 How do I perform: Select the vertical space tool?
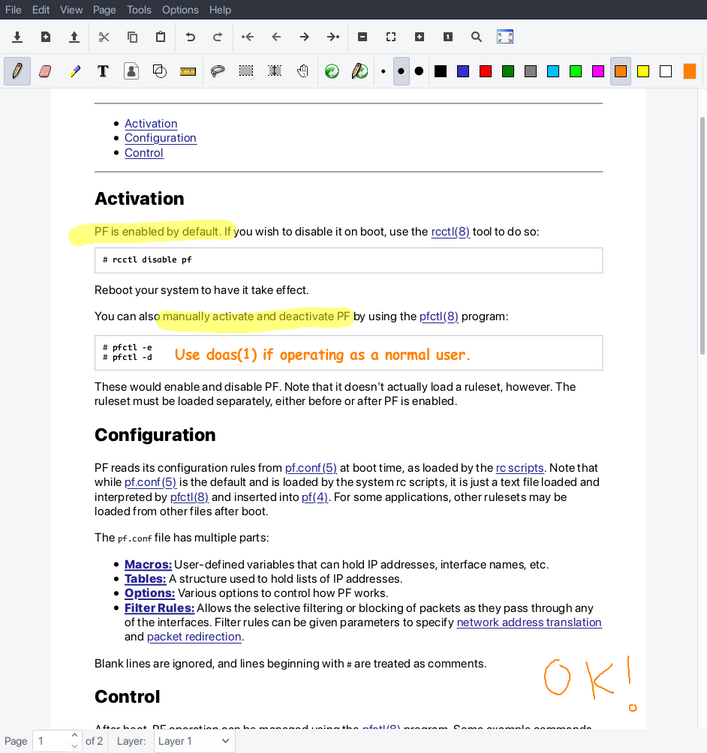pos(275,71)
